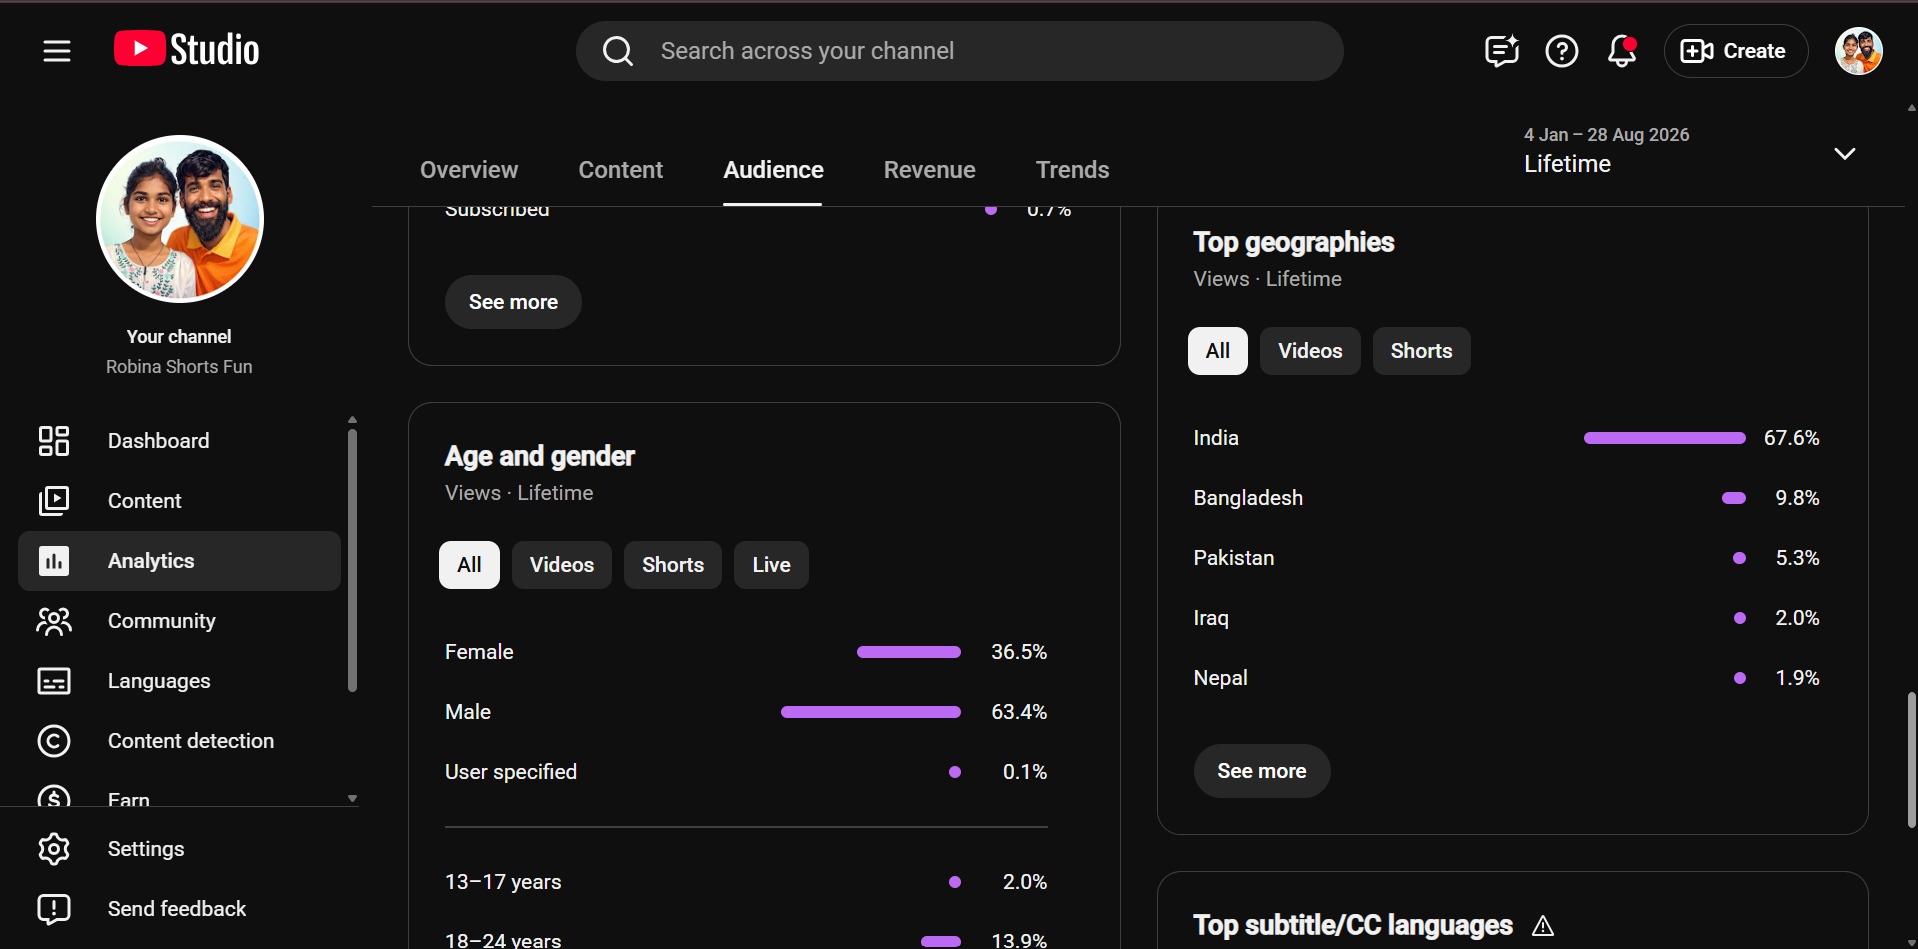Open the account avatar menu
The height and width of the screenshot is (949, 1918).
pos(1859,51)
